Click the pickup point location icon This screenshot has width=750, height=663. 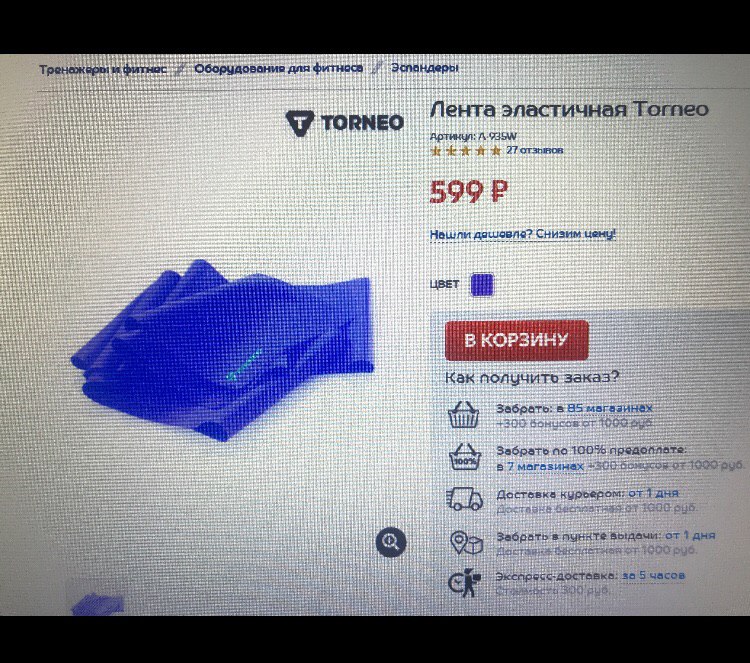(466, 542)
